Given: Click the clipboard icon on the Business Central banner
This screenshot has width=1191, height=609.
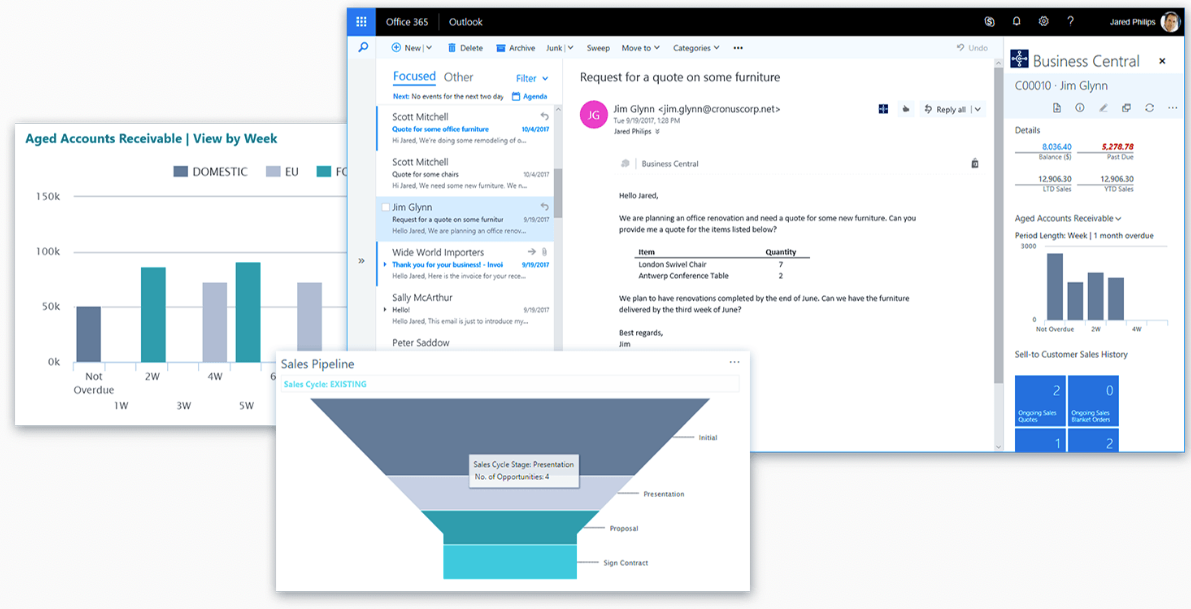Looking at the screenshot, I should pyautogui.click(x=975, y=163).
